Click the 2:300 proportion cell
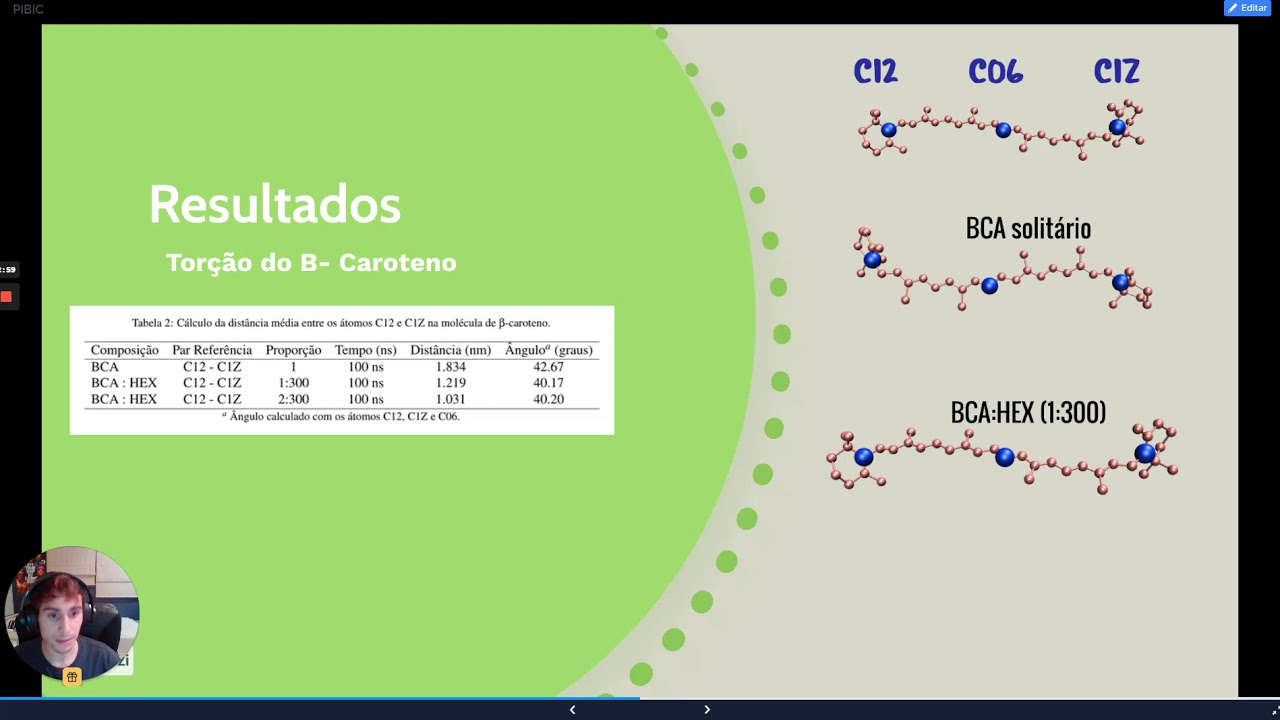1280x720 pixels. [293, 399]
